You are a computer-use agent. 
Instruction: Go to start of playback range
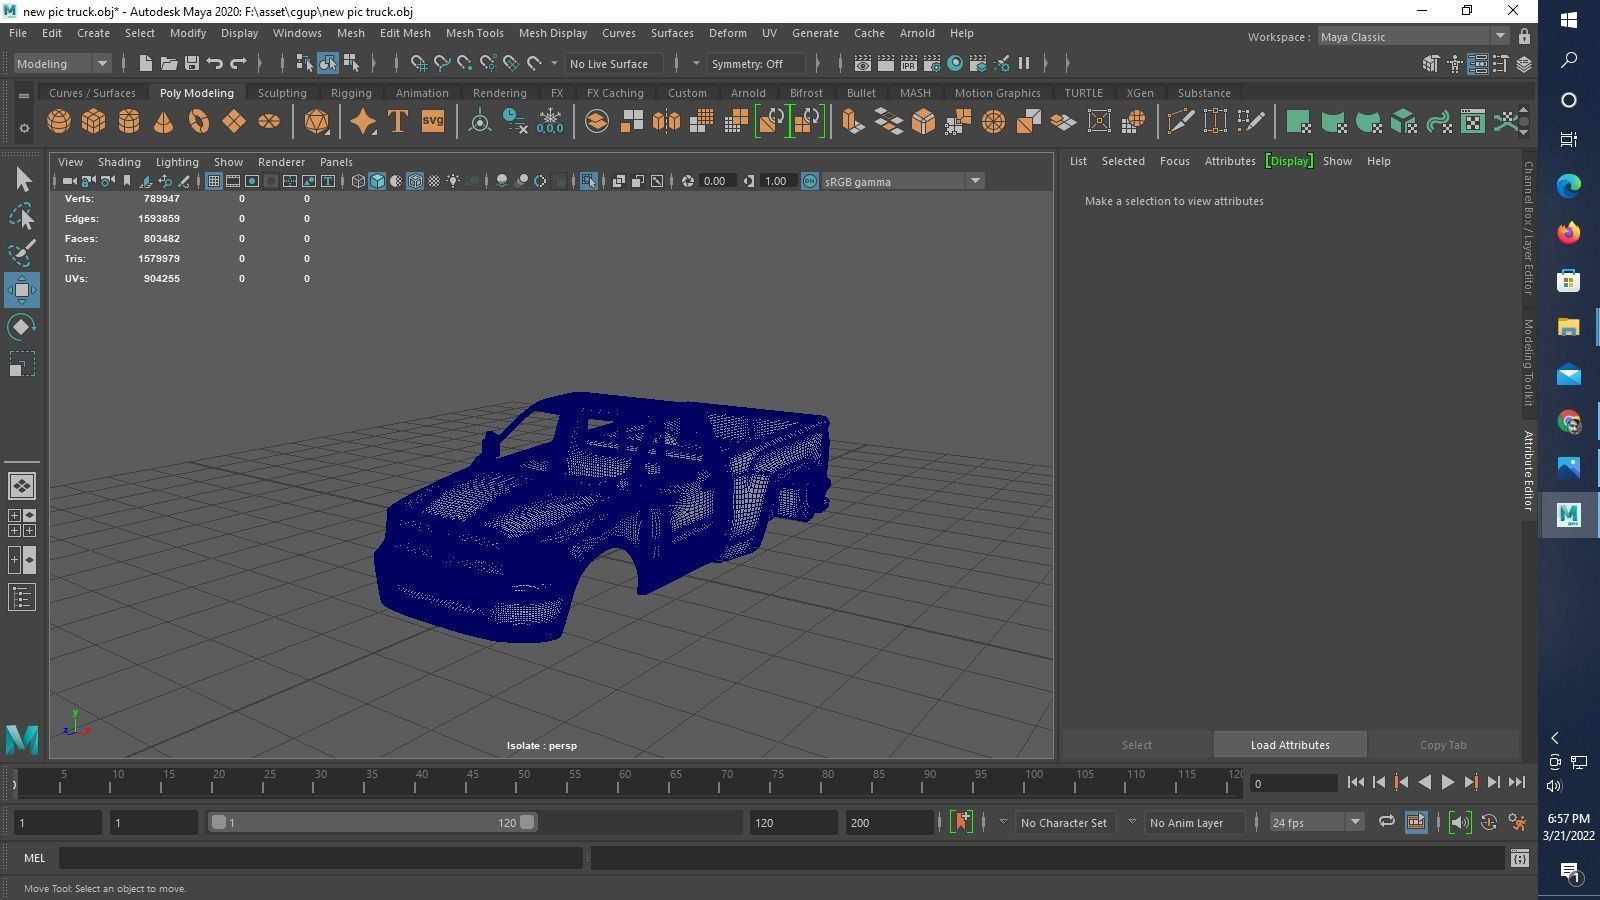(x=1356, y=783)
